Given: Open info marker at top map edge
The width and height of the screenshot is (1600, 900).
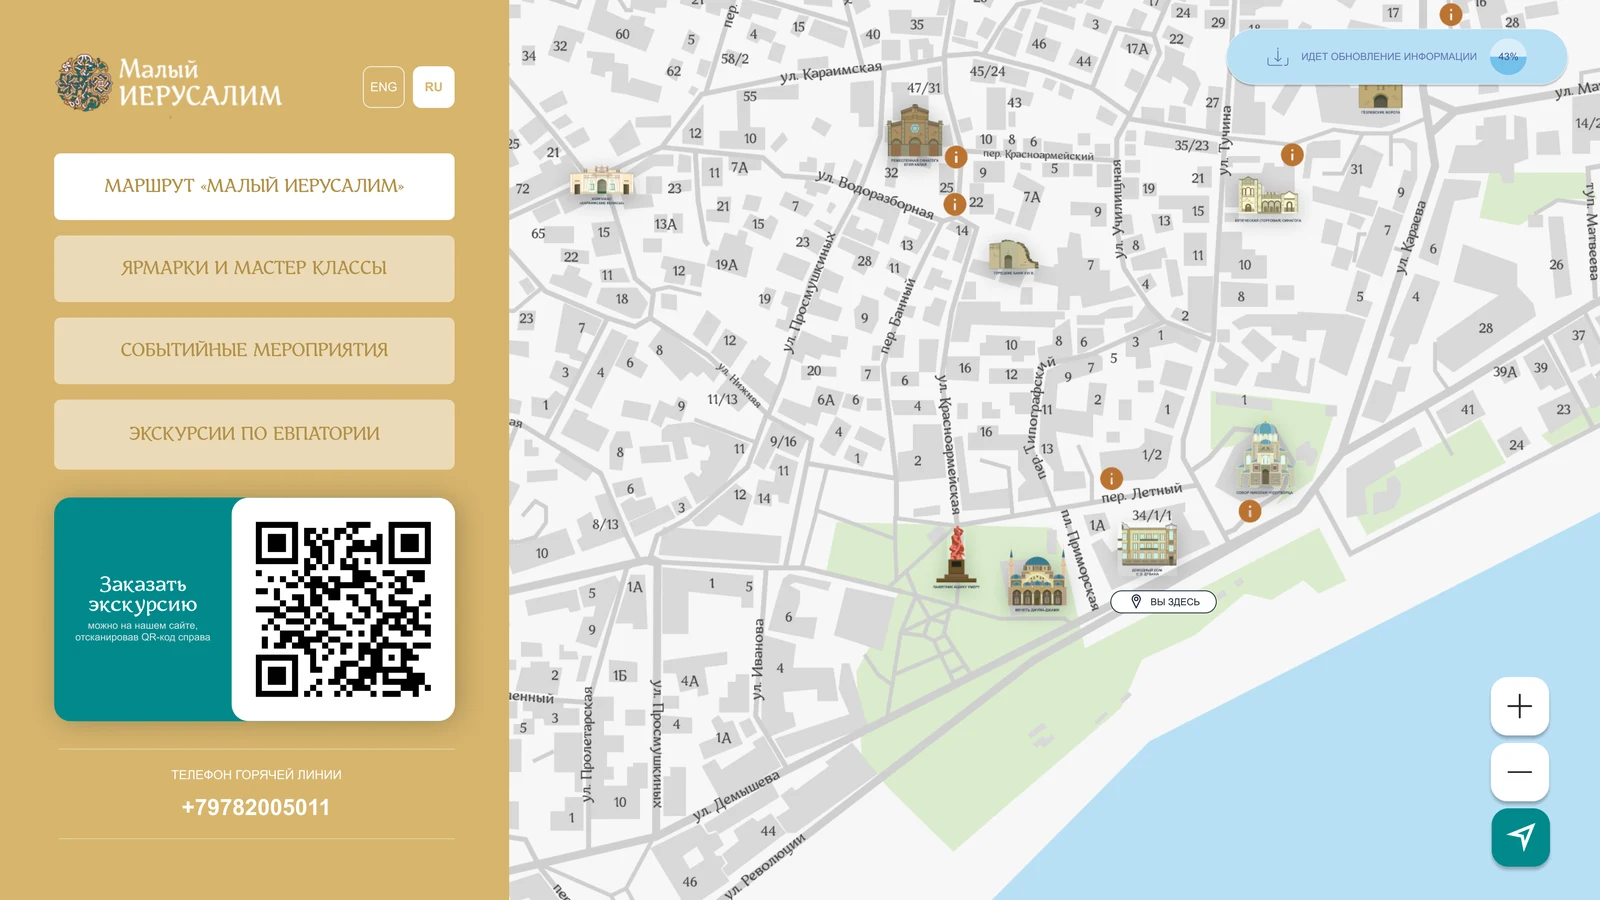Looking at the screenshot, I should (x=1451, y=14).
